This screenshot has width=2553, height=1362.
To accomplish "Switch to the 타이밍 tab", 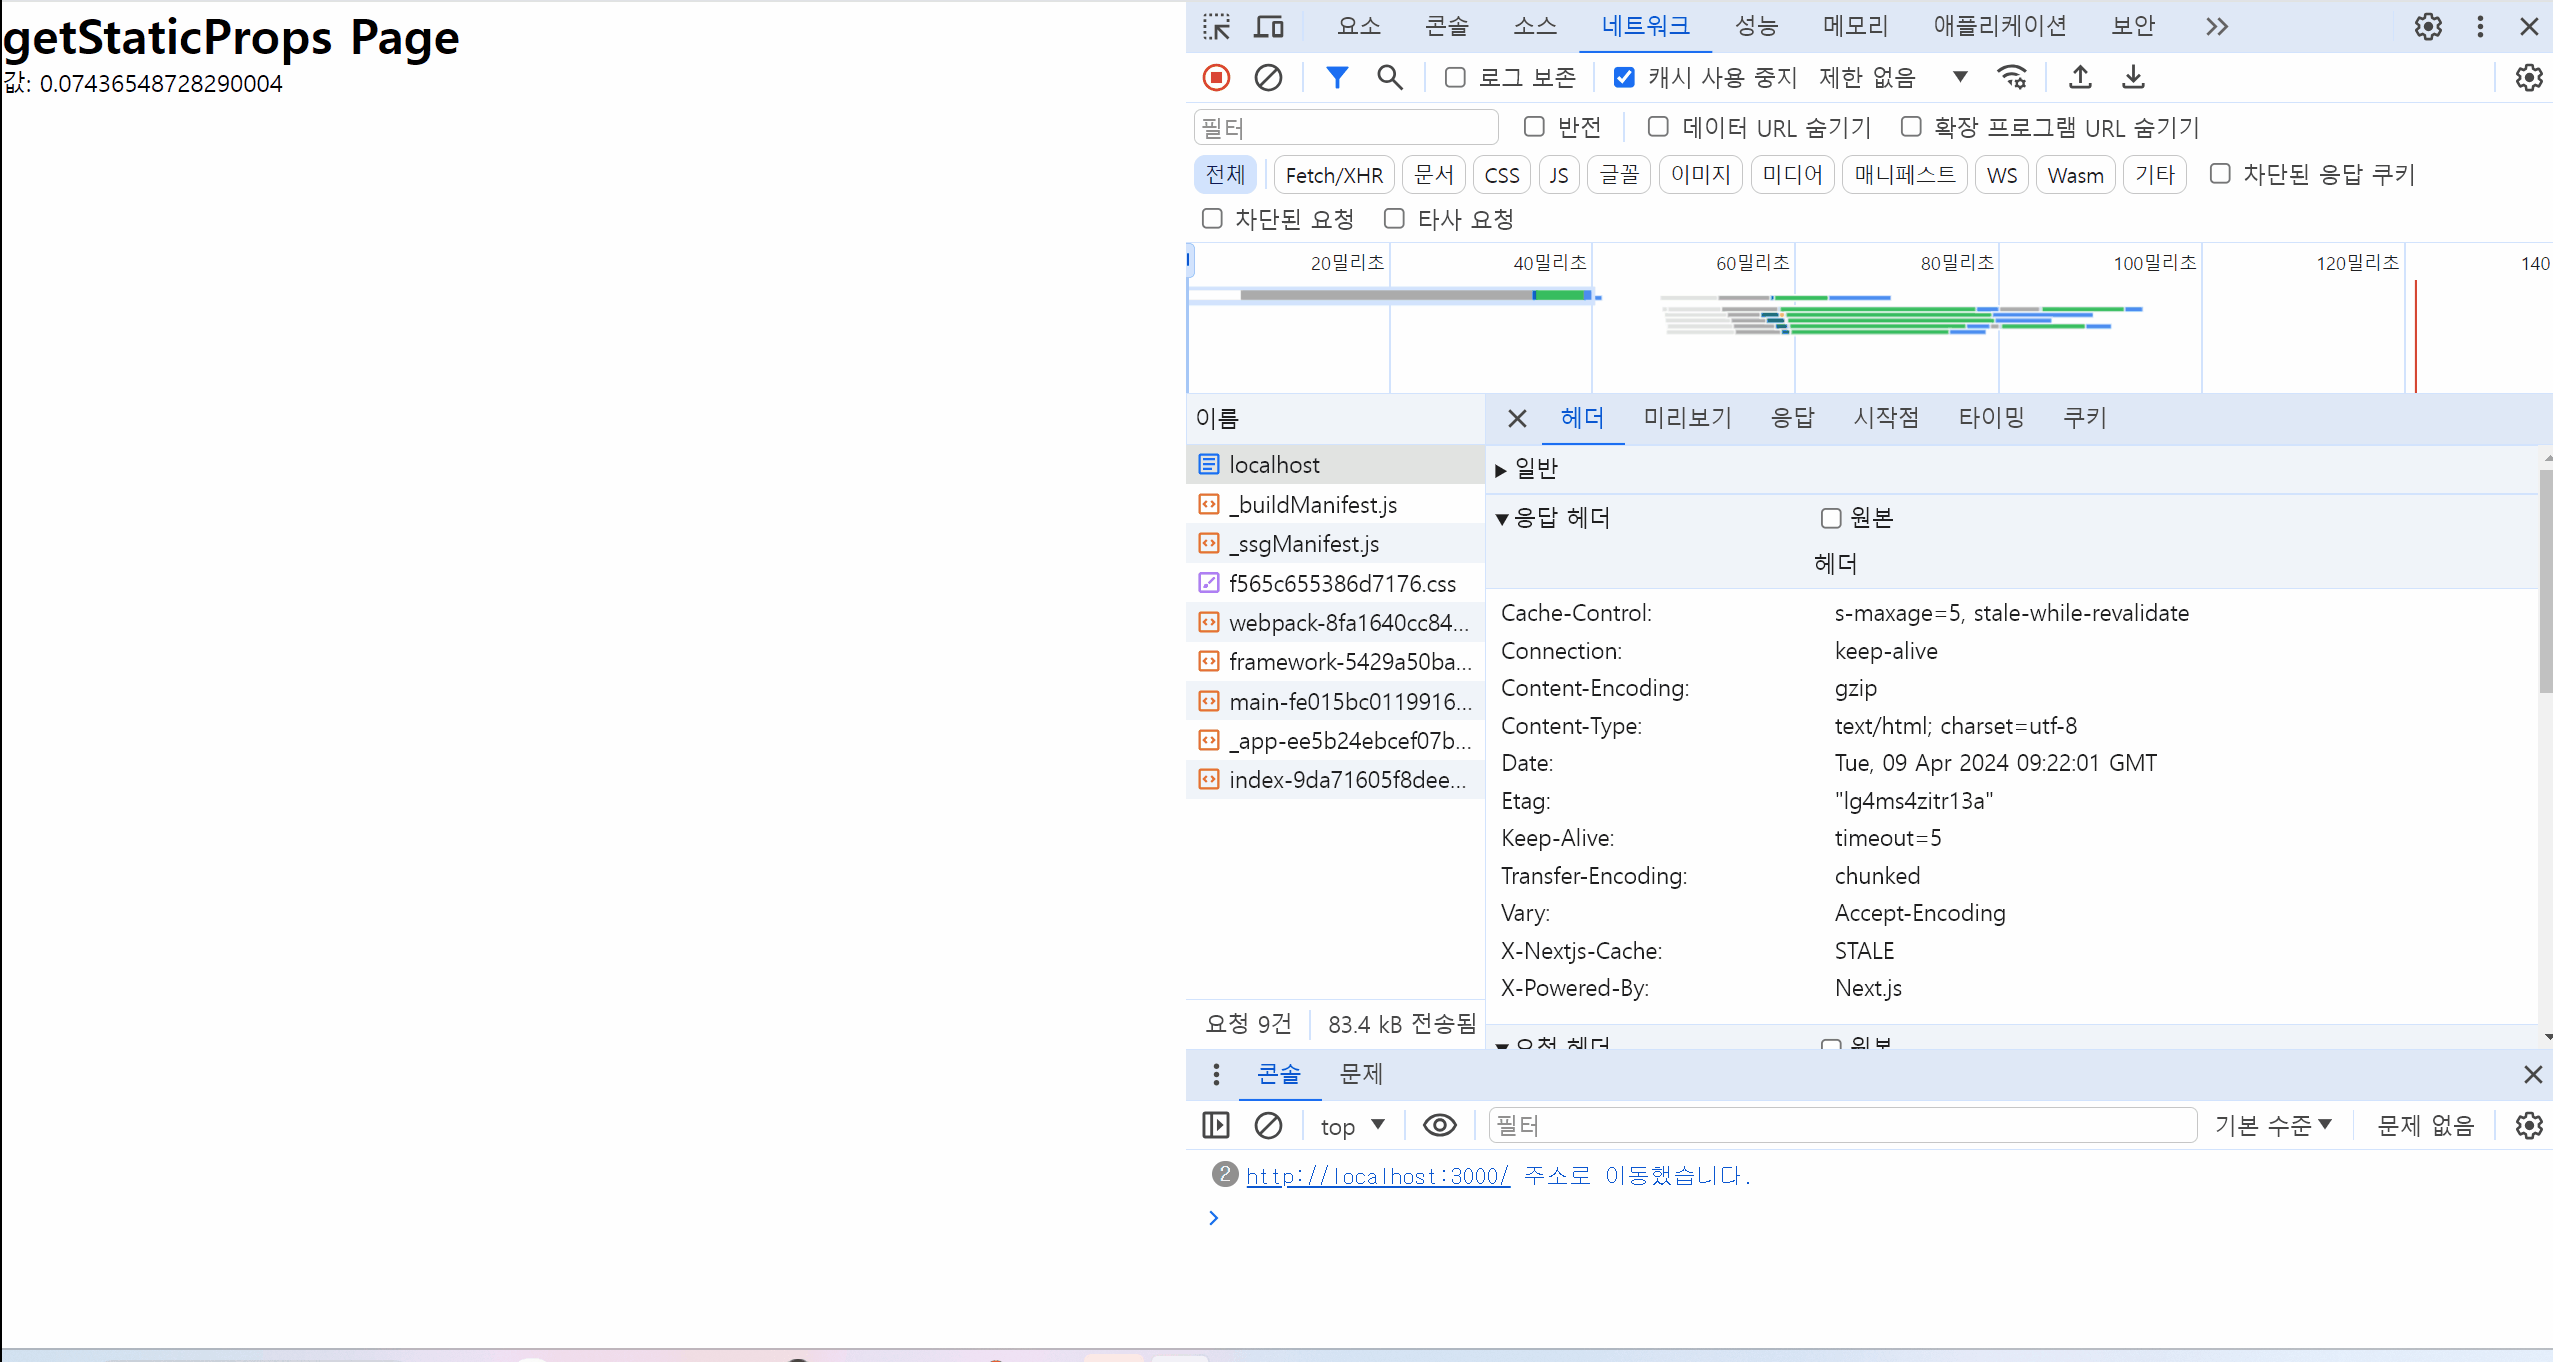I will [x=1991, y=418].
